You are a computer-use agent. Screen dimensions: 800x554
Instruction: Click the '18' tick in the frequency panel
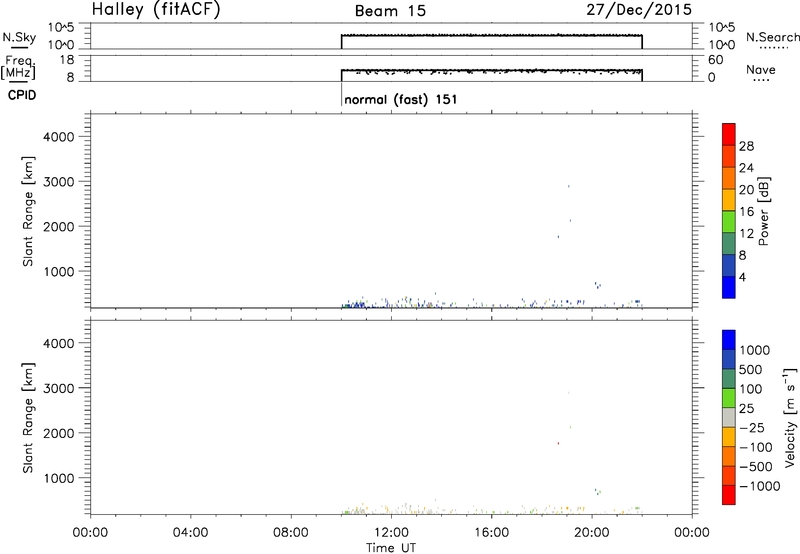(x=67, y=60)
